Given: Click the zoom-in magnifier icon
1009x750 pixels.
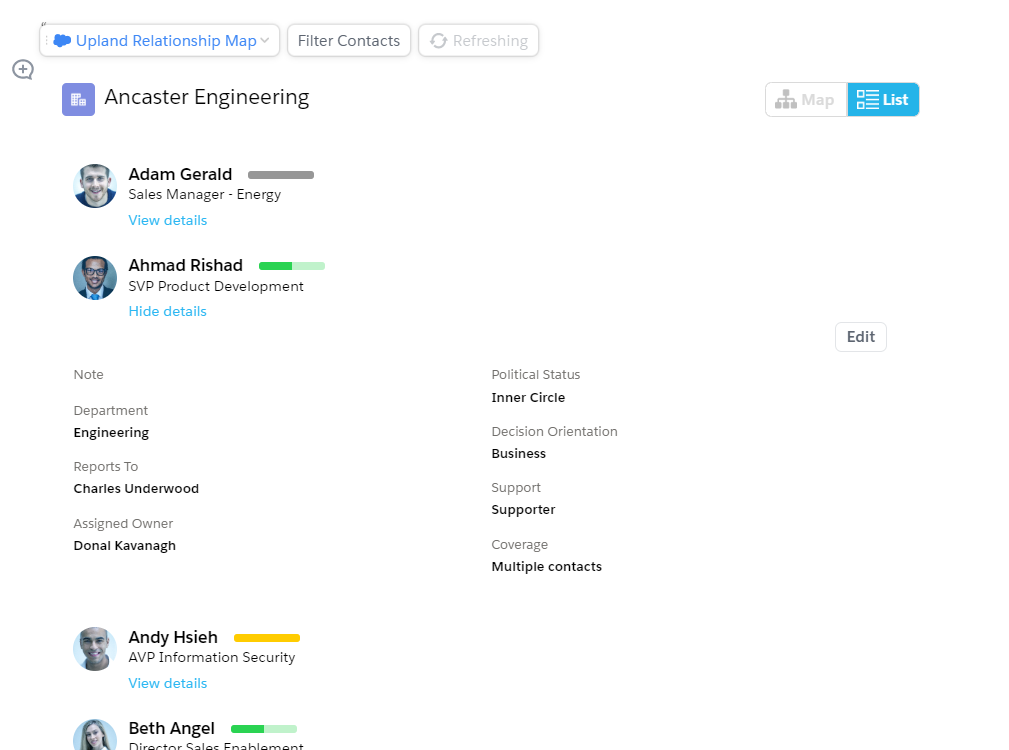Looking at the screenshot, I should click(23, 69).
